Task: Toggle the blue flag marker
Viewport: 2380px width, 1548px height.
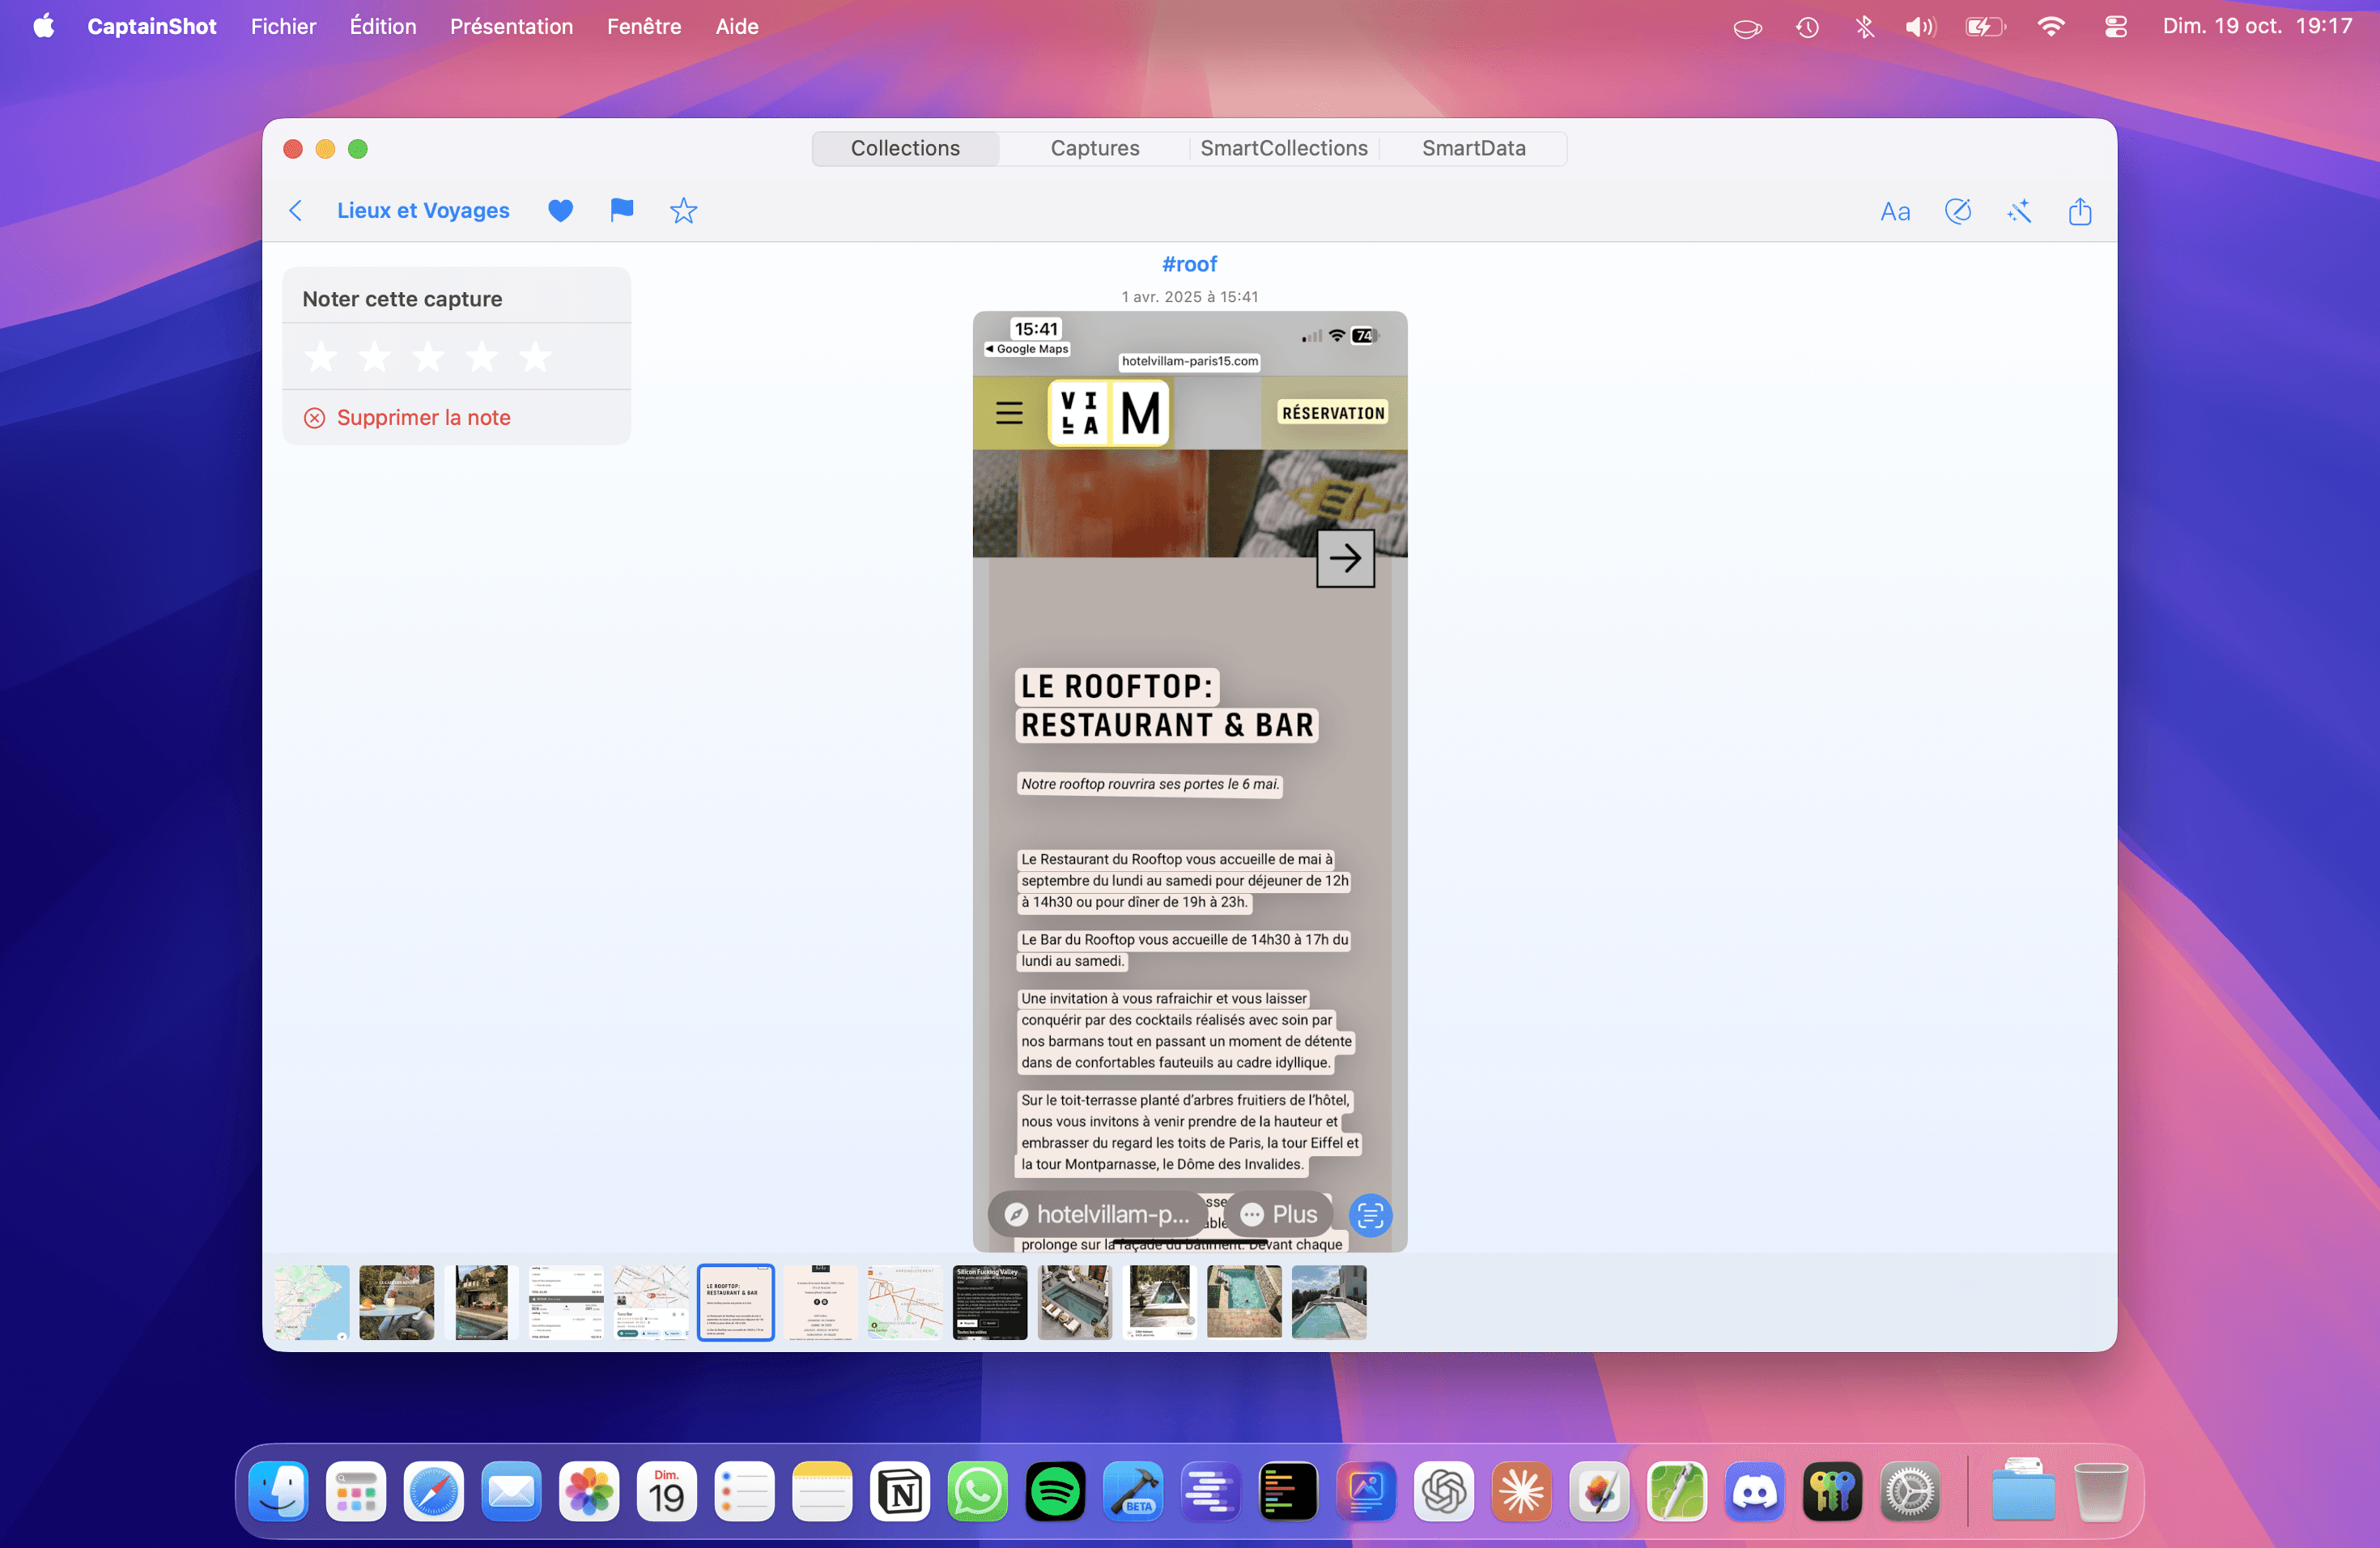Action: point(621,210)
